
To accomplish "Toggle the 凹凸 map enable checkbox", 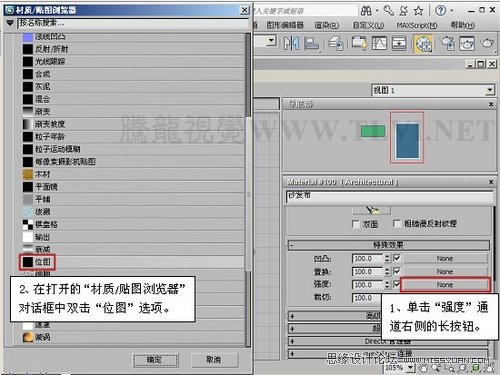I will [x=397, y=258].
